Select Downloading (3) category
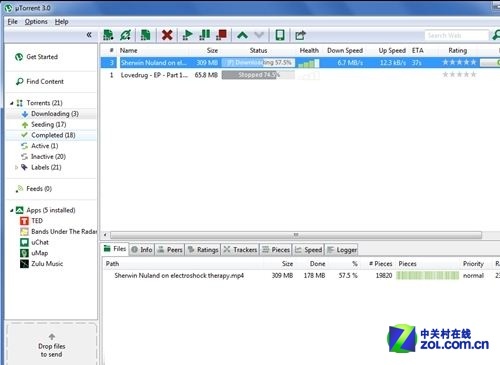 click(50, 114)
